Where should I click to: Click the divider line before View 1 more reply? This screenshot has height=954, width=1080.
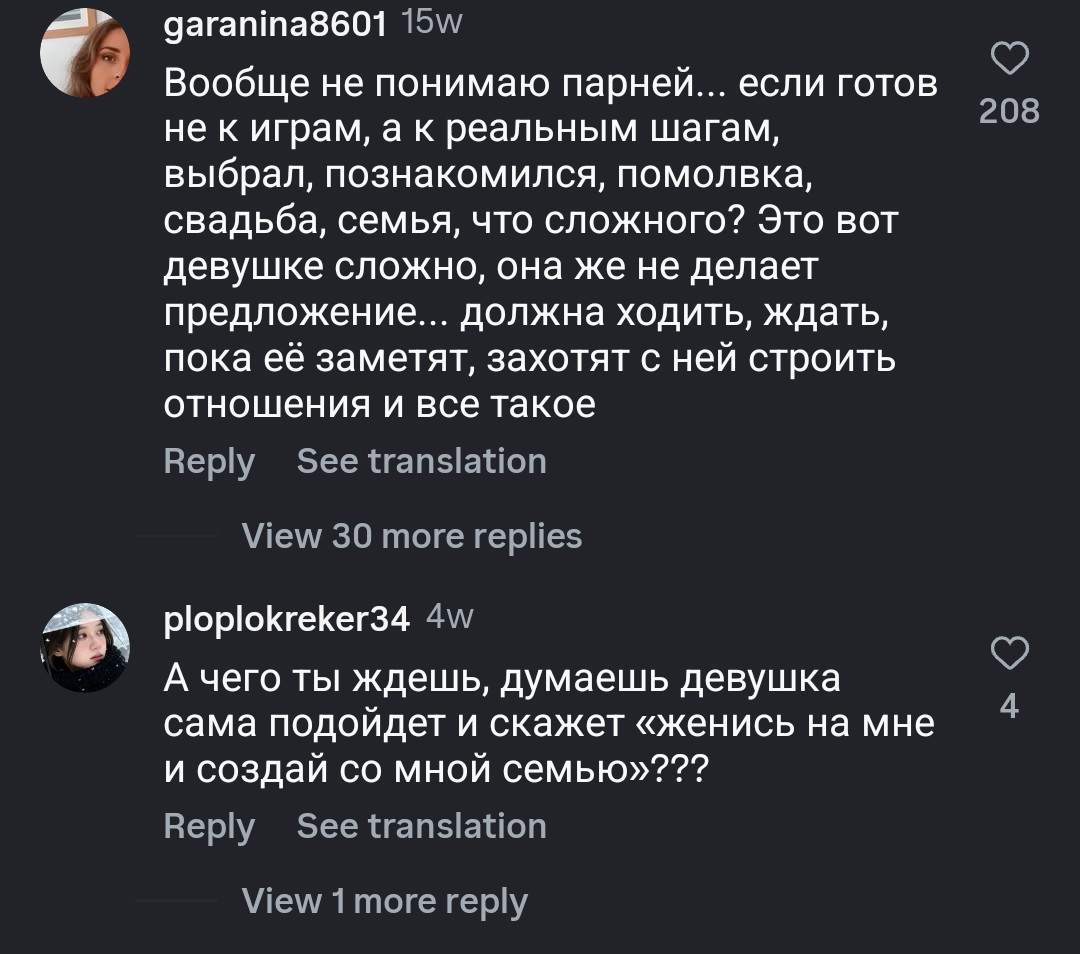pyautogui.click(x=176, y=902)
